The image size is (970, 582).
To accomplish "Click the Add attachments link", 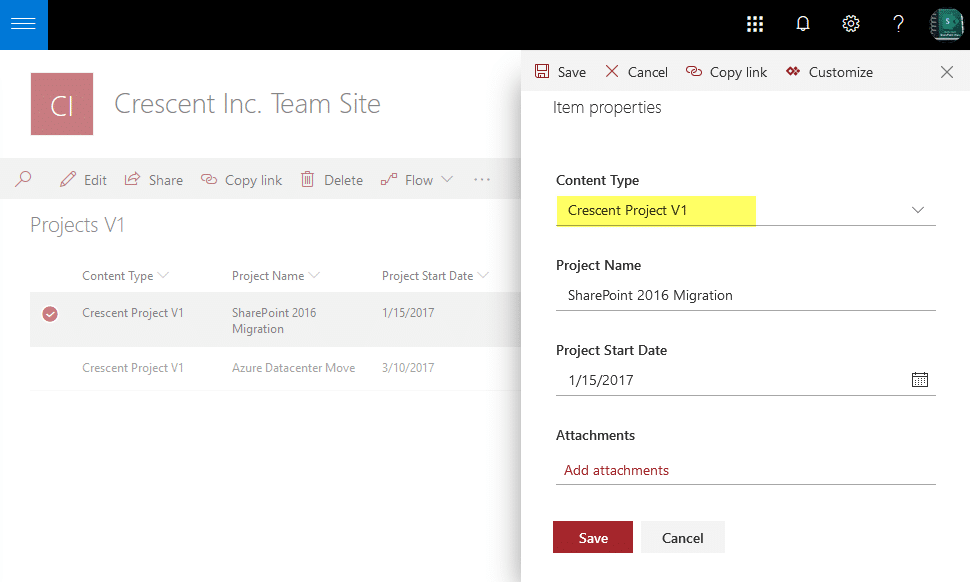I will click(x=615, y=469).
